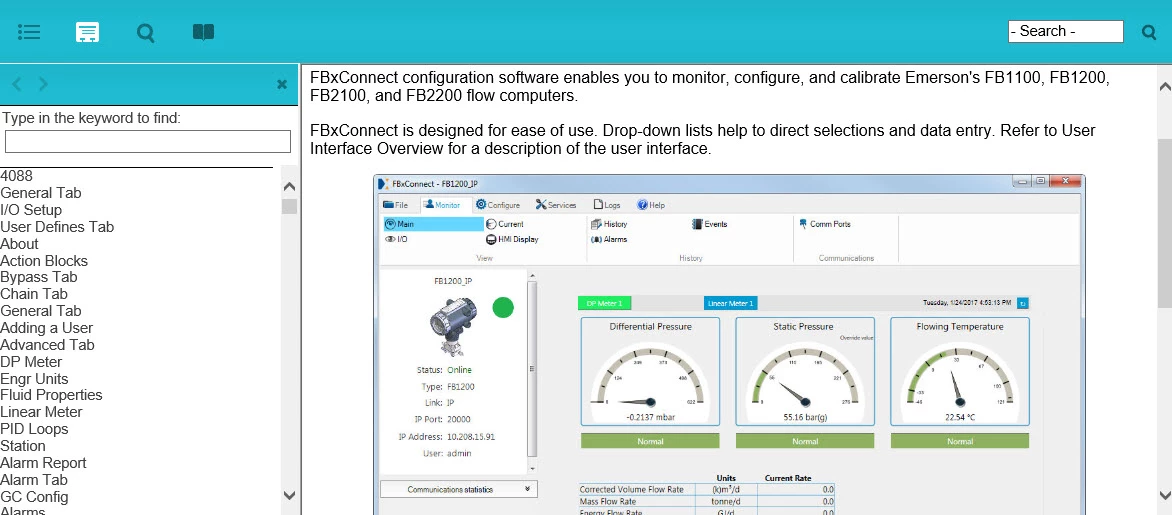Open the I/O Setup index entry
Image resolution: width=1172 pixels, height=515 pixels.
pos(31,210)
